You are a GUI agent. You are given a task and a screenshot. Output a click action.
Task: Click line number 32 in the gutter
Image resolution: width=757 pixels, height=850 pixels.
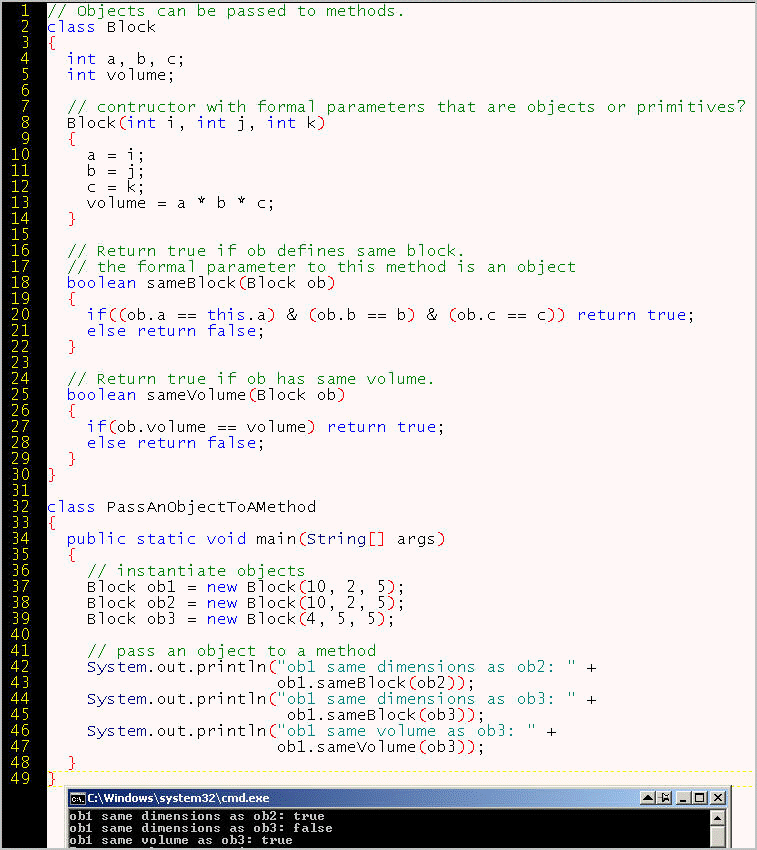pos(20,506)
